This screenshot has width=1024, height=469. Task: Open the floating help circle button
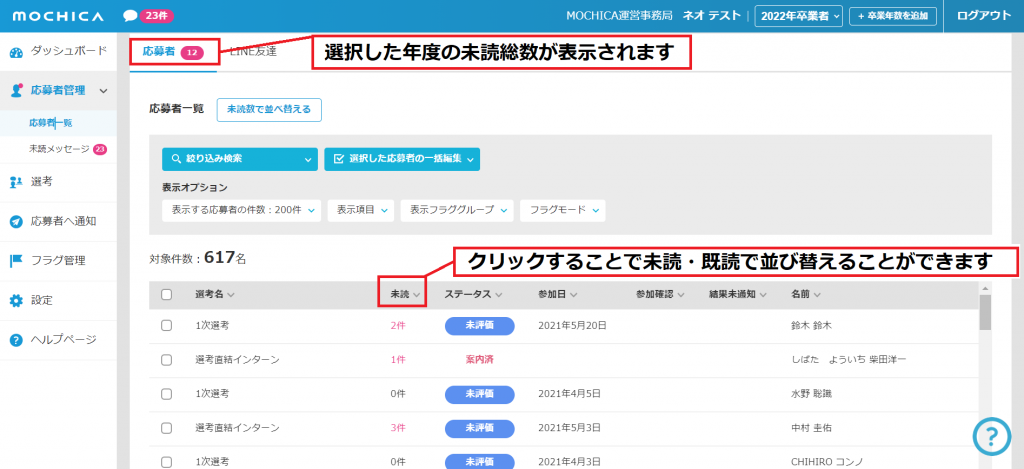(x=991, y=435)
